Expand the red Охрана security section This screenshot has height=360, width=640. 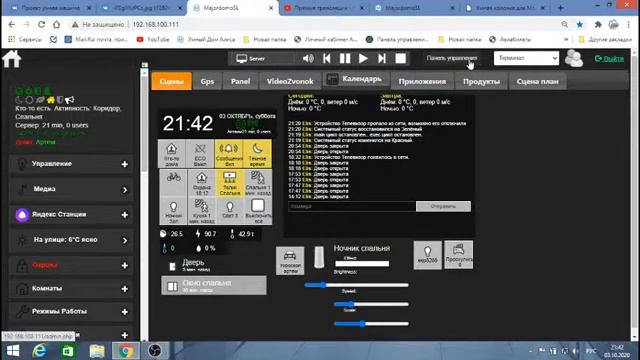click(71, 265)
